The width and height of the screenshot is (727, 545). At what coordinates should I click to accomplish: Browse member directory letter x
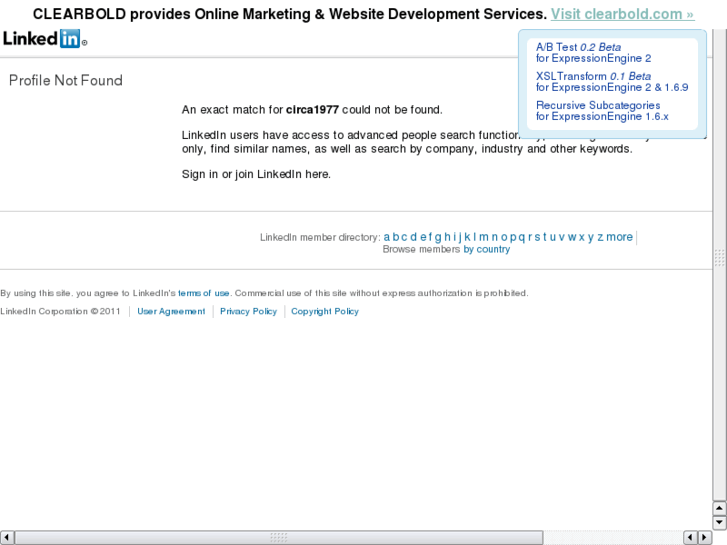[x=581, y=237]
